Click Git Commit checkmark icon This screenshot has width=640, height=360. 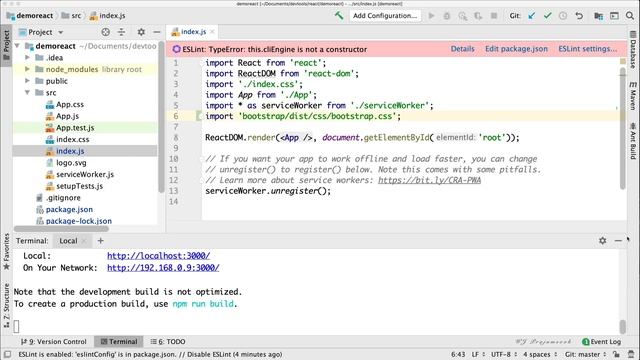click(547, 16)
